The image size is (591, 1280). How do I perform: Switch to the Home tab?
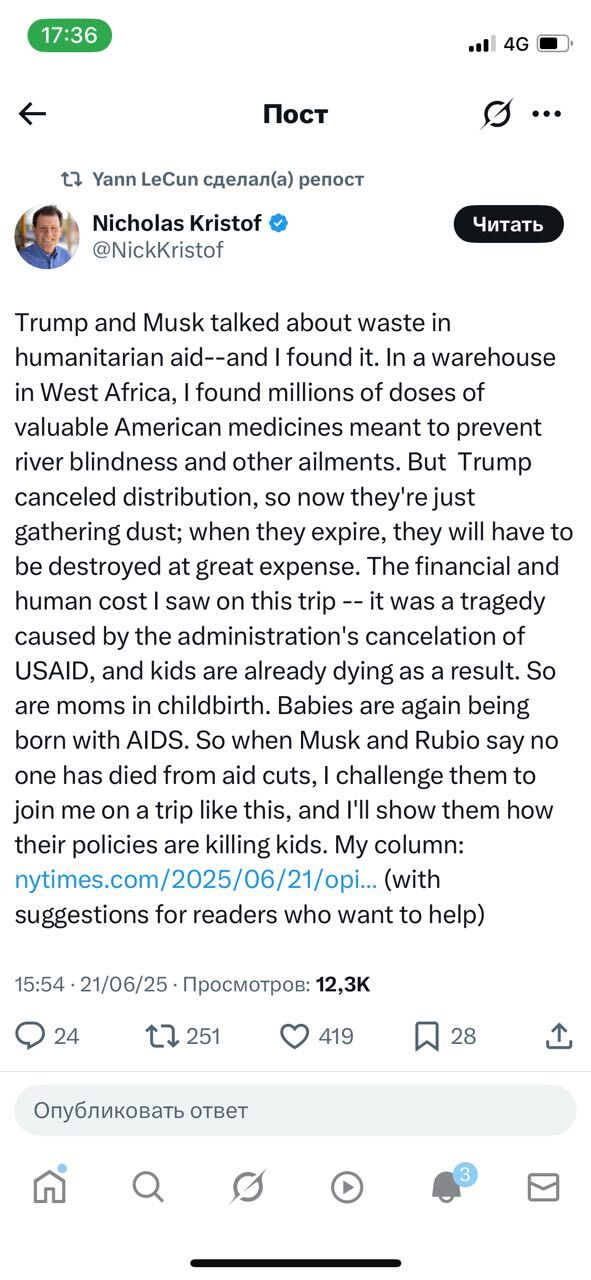coord(49,1186)
